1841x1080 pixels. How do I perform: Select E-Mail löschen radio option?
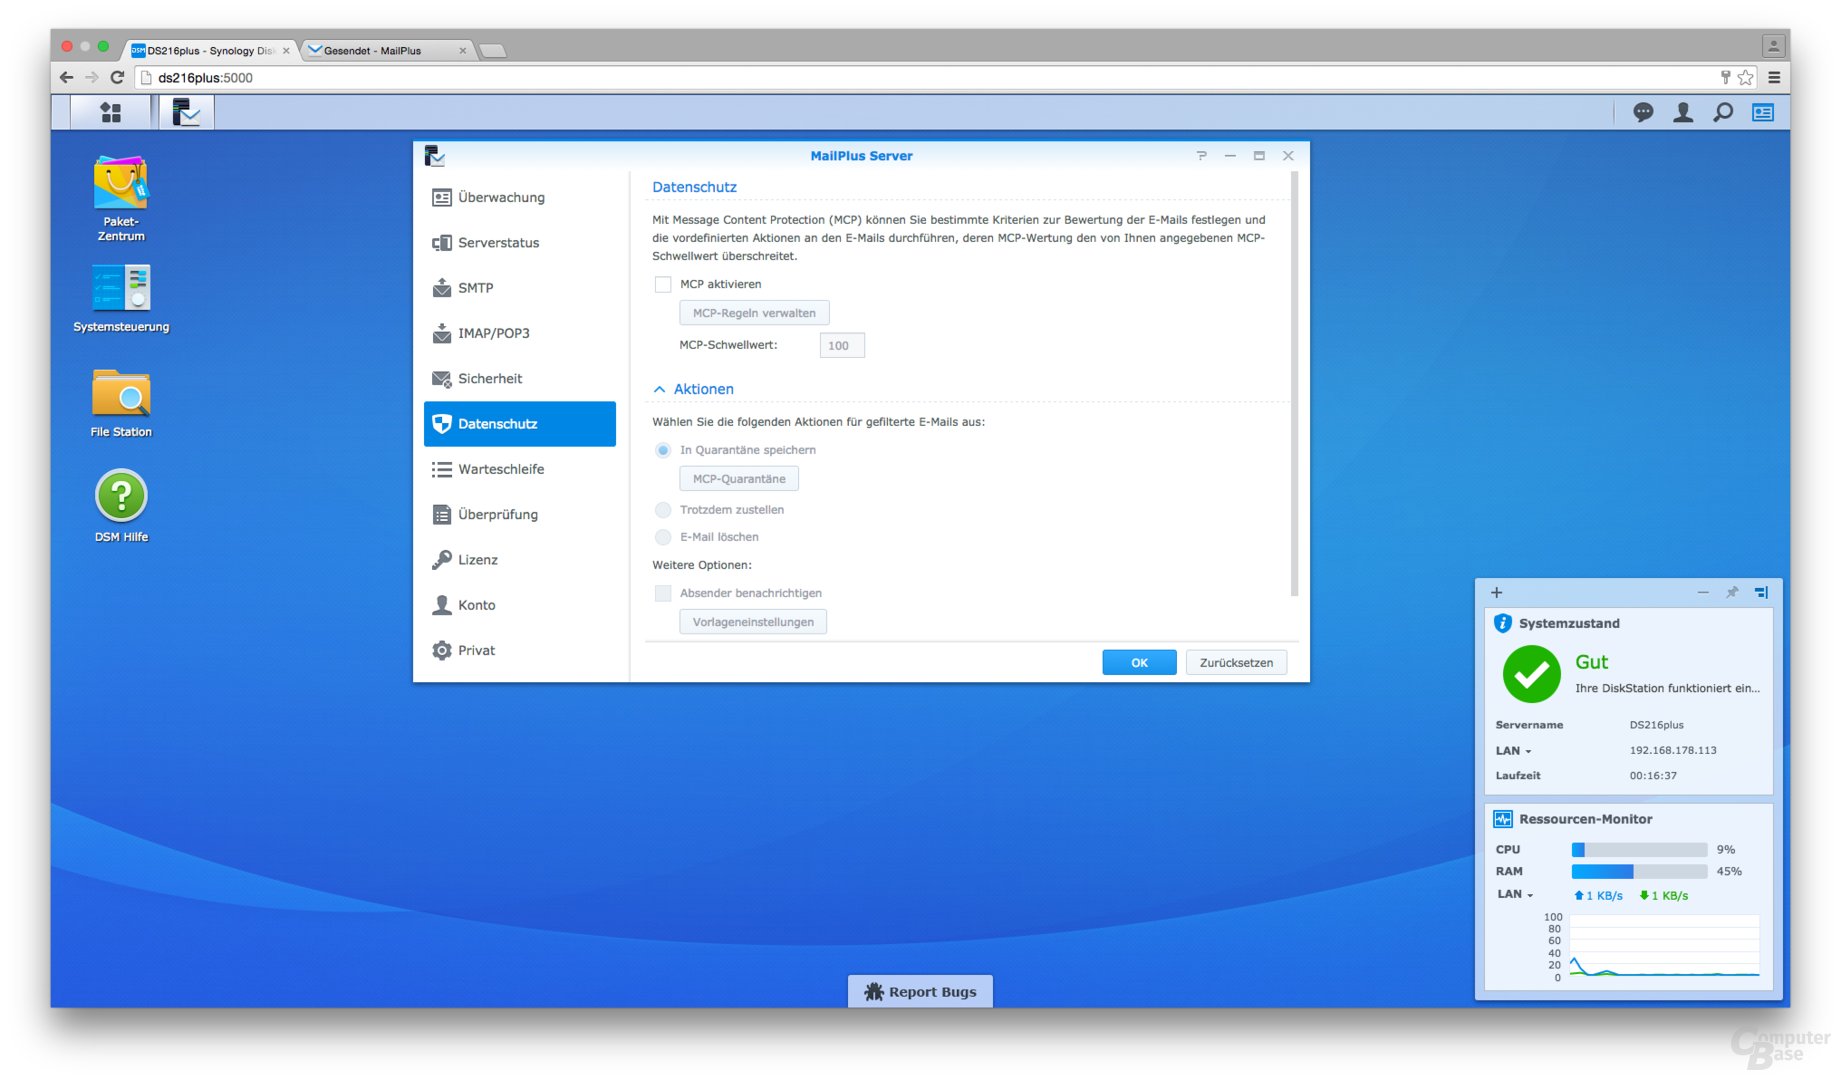[x=663, y=537]
